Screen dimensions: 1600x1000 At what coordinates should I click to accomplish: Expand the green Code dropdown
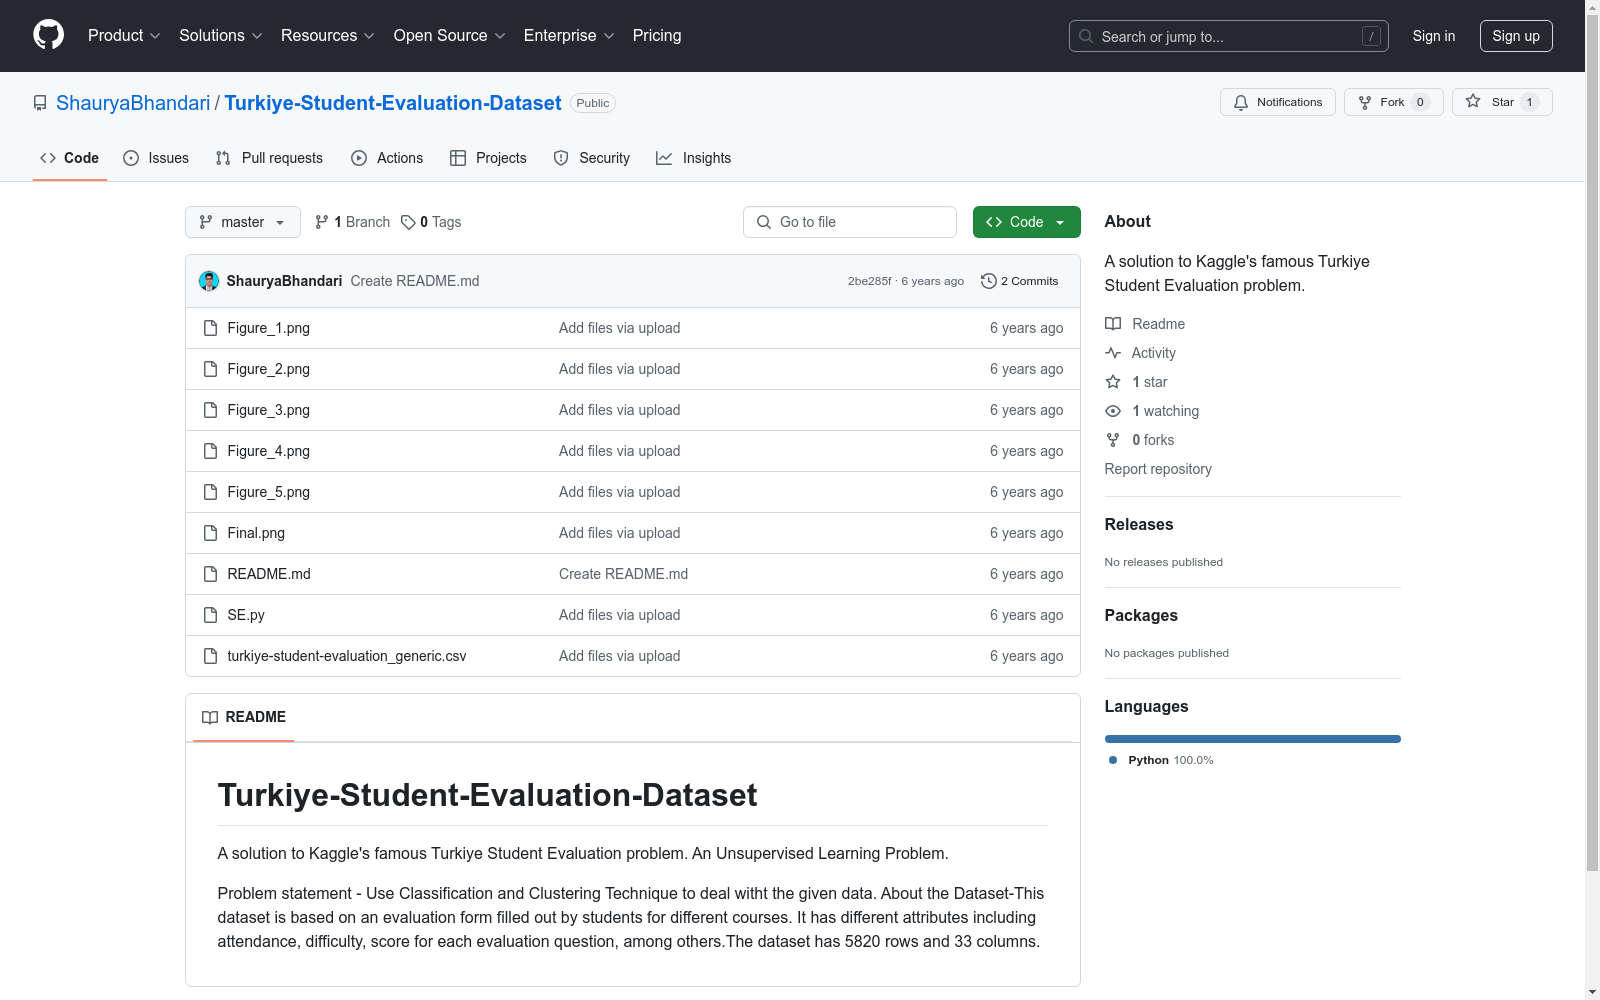[x=1026, y=221]
